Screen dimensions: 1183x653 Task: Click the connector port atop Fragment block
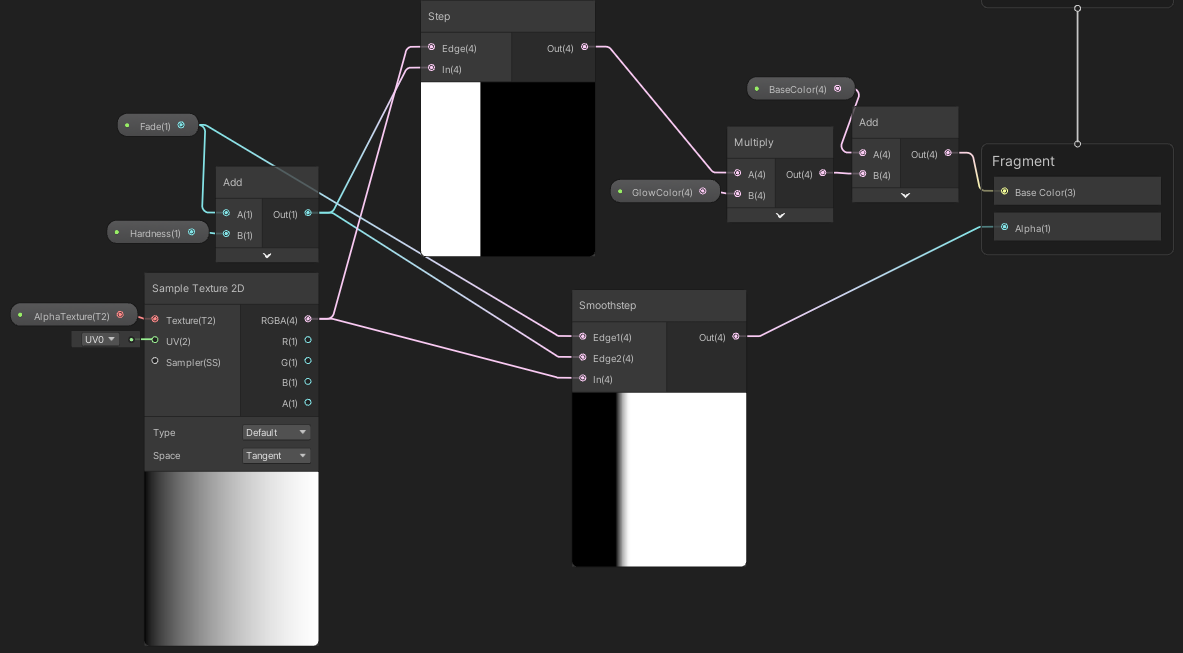[x=1077, y=143]
